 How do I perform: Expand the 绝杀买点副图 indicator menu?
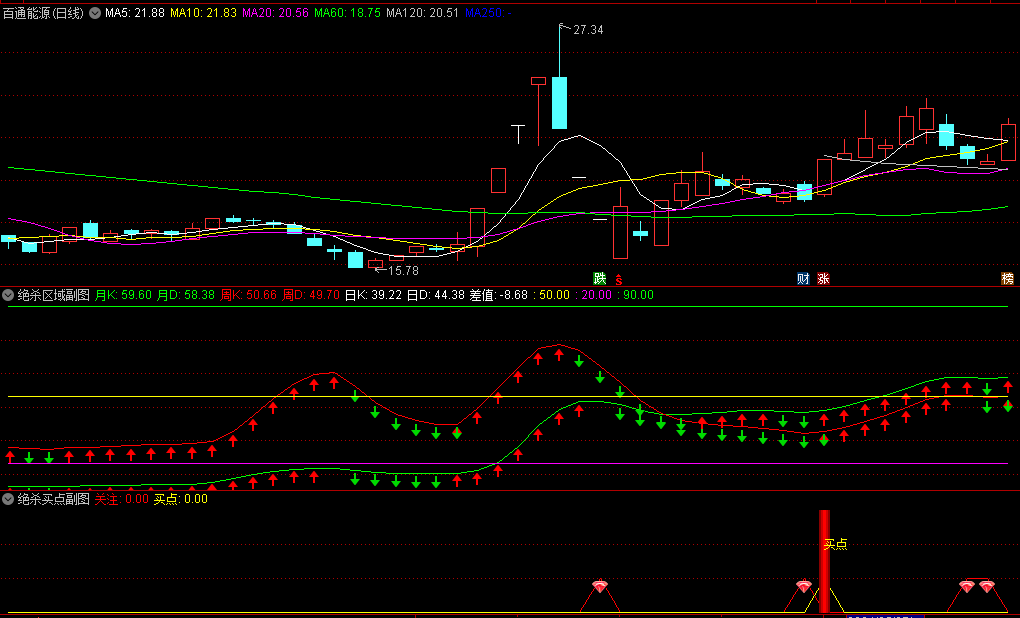pyautogui.click(x=9, y=499)
